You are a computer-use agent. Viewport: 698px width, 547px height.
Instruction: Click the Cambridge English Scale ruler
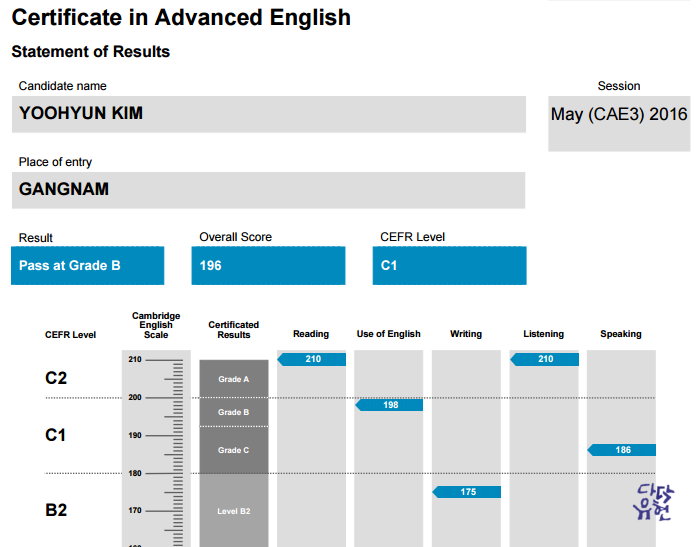[155, 450]
